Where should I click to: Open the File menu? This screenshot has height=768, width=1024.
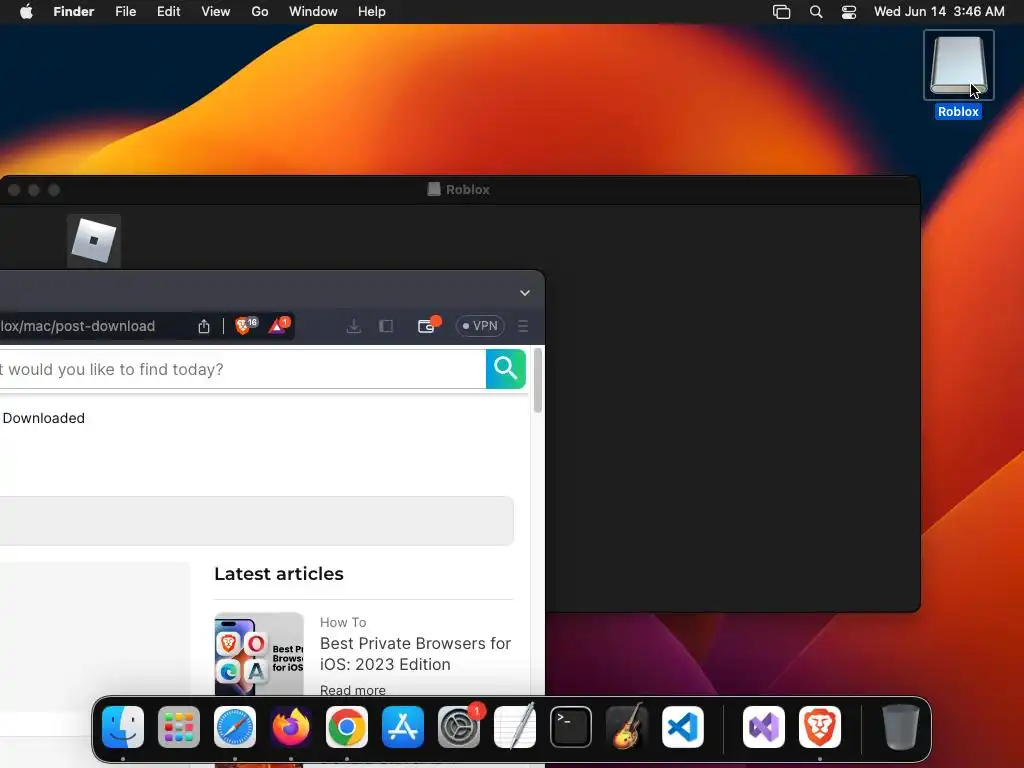tap(125, 12)
